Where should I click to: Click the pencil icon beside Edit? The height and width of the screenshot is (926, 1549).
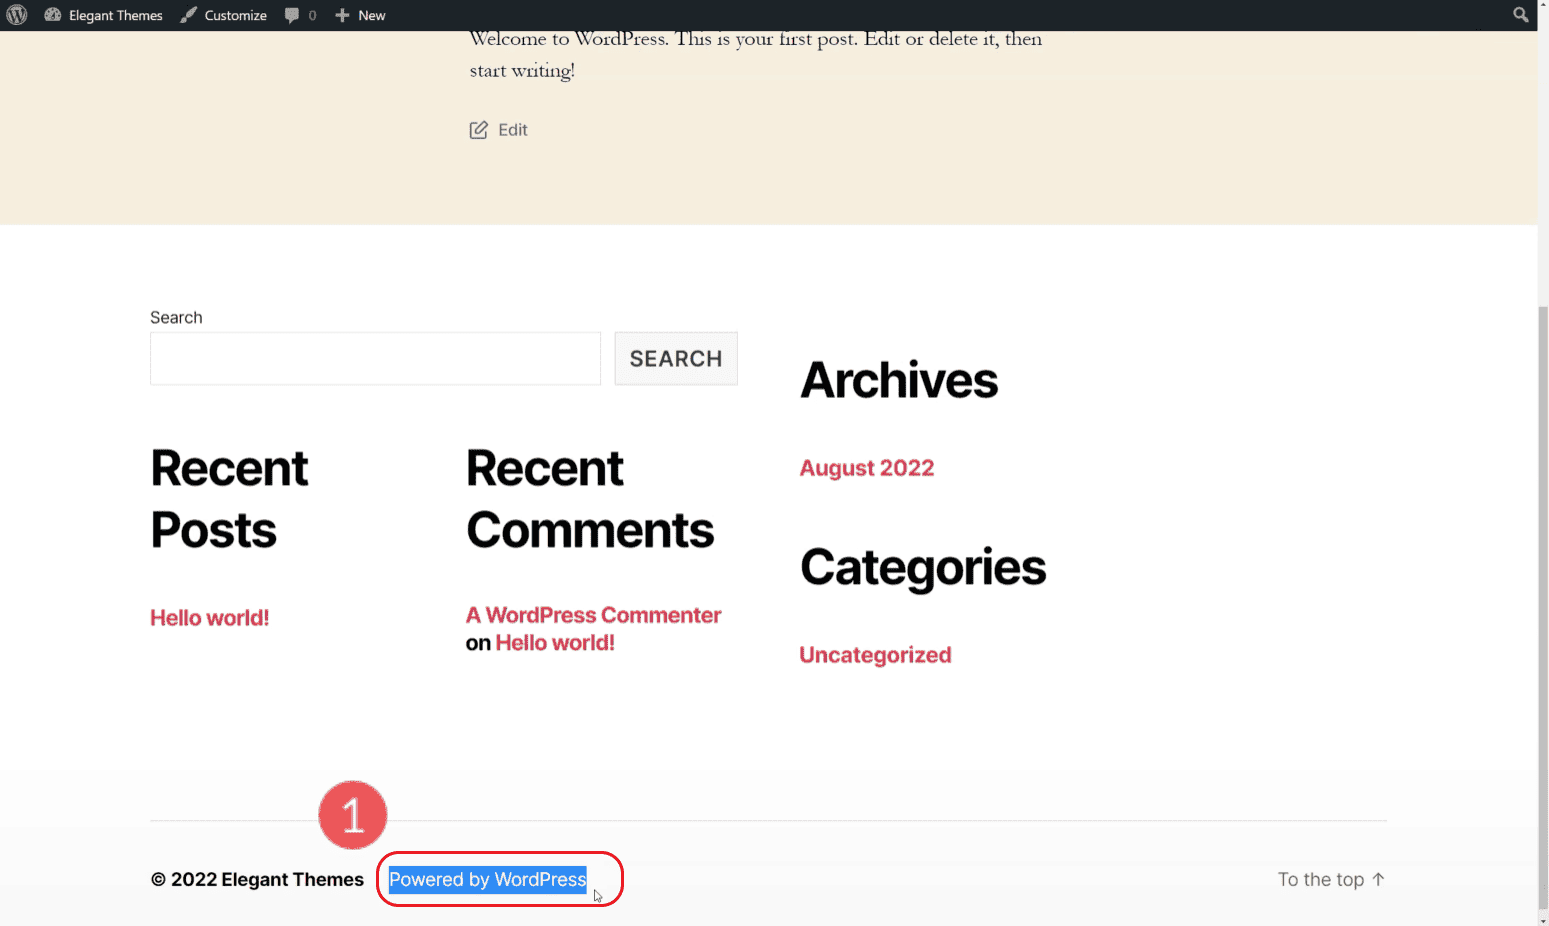click(x=479, y=129)
